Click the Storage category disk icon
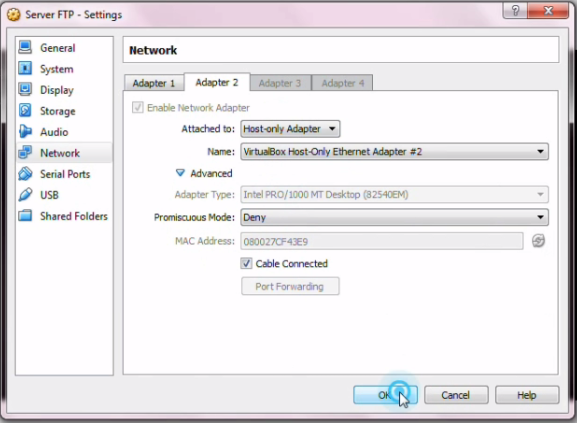Image resolution: width=577 pixels, height=423 pixels. coord(25,110)
